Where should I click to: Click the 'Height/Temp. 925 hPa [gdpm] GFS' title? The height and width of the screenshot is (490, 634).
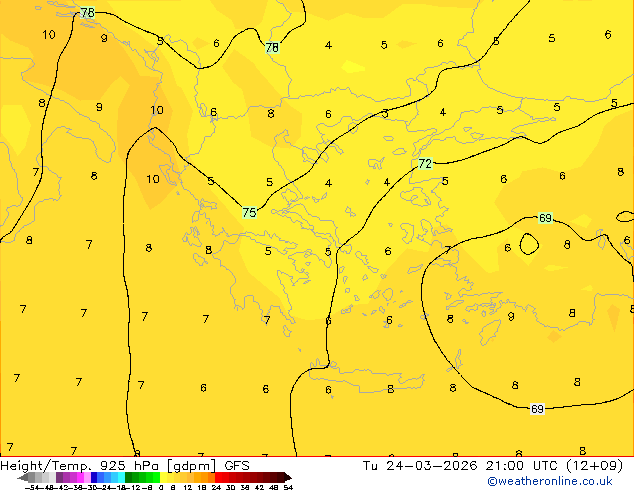[125, 466]
